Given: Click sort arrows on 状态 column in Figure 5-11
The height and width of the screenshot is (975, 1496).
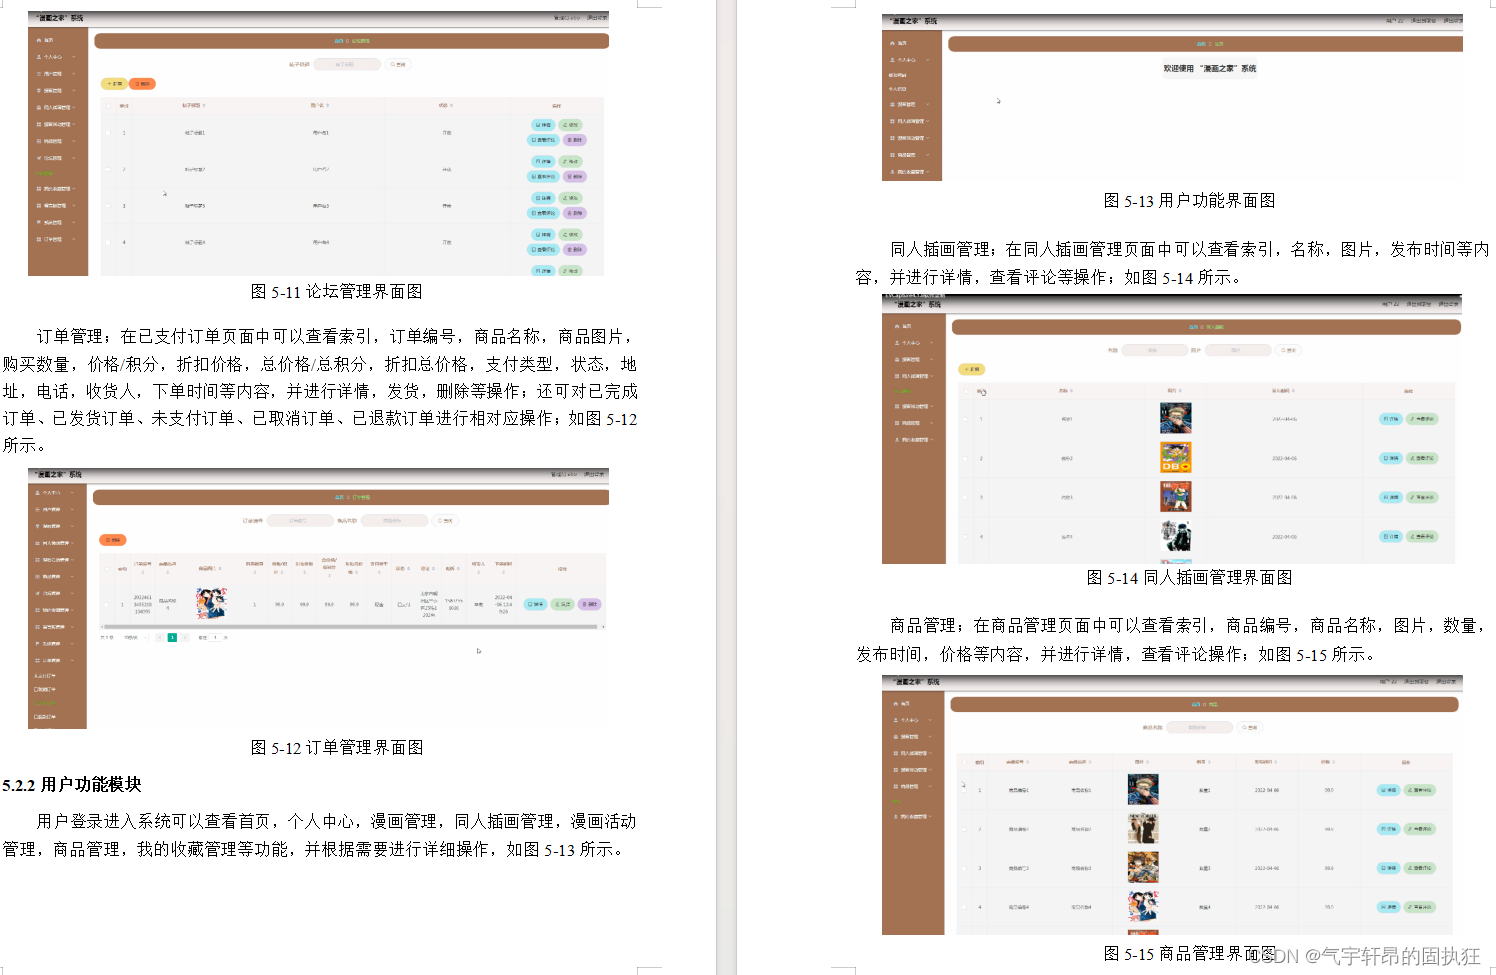Looking at the screenshot, I should [x=452, y=105].
